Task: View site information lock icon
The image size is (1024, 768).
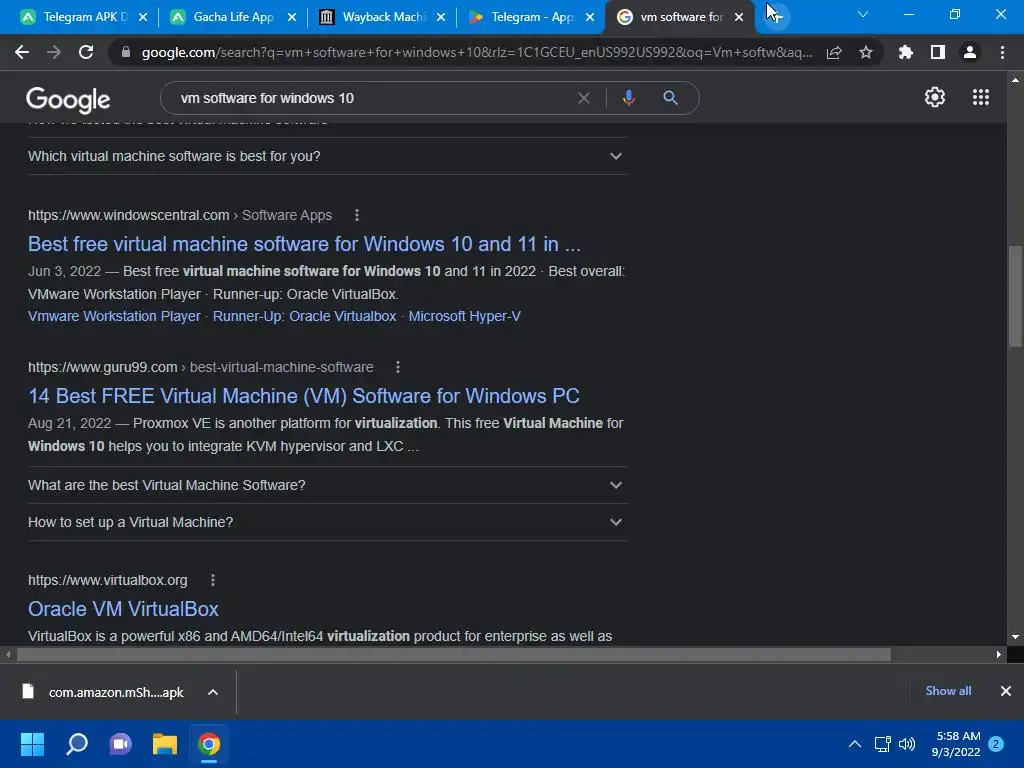Action: (x=126, y=52)
